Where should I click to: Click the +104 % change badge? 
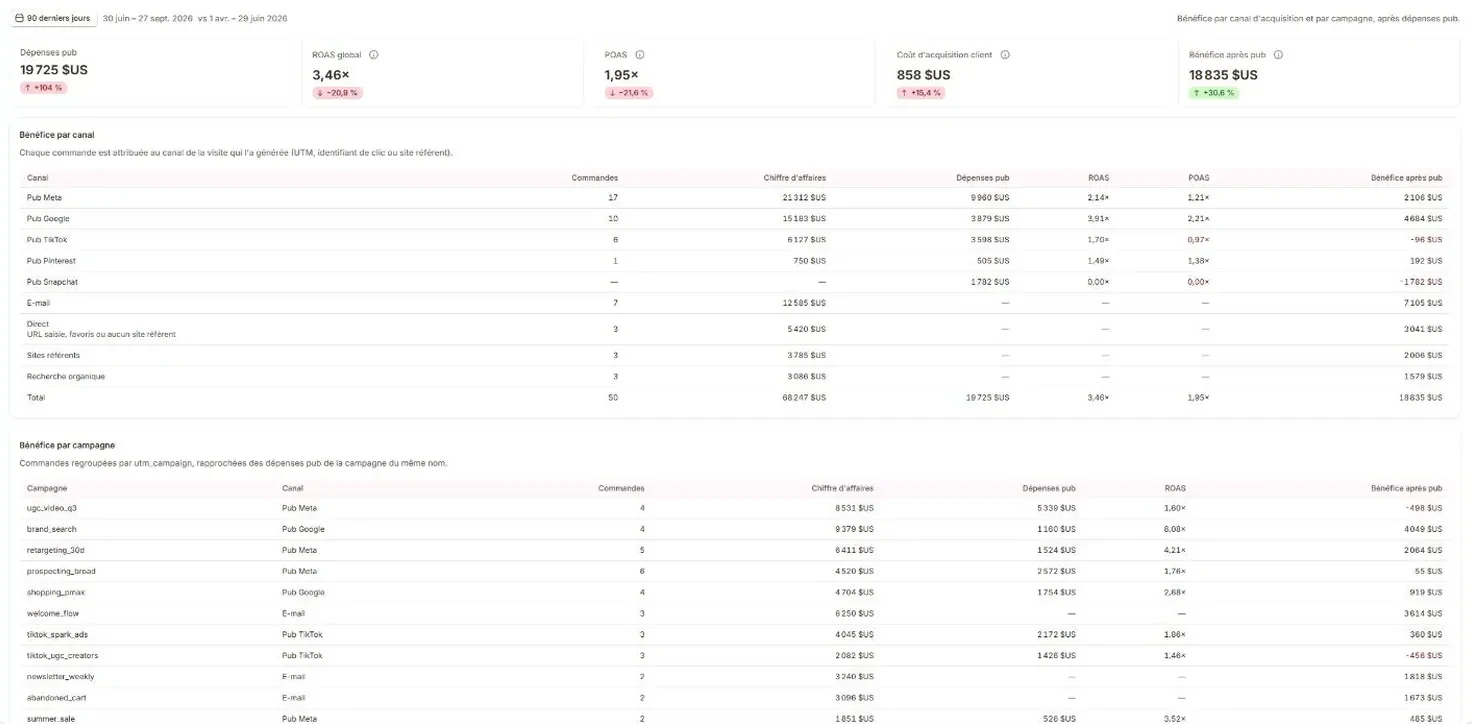pos(43,88)
